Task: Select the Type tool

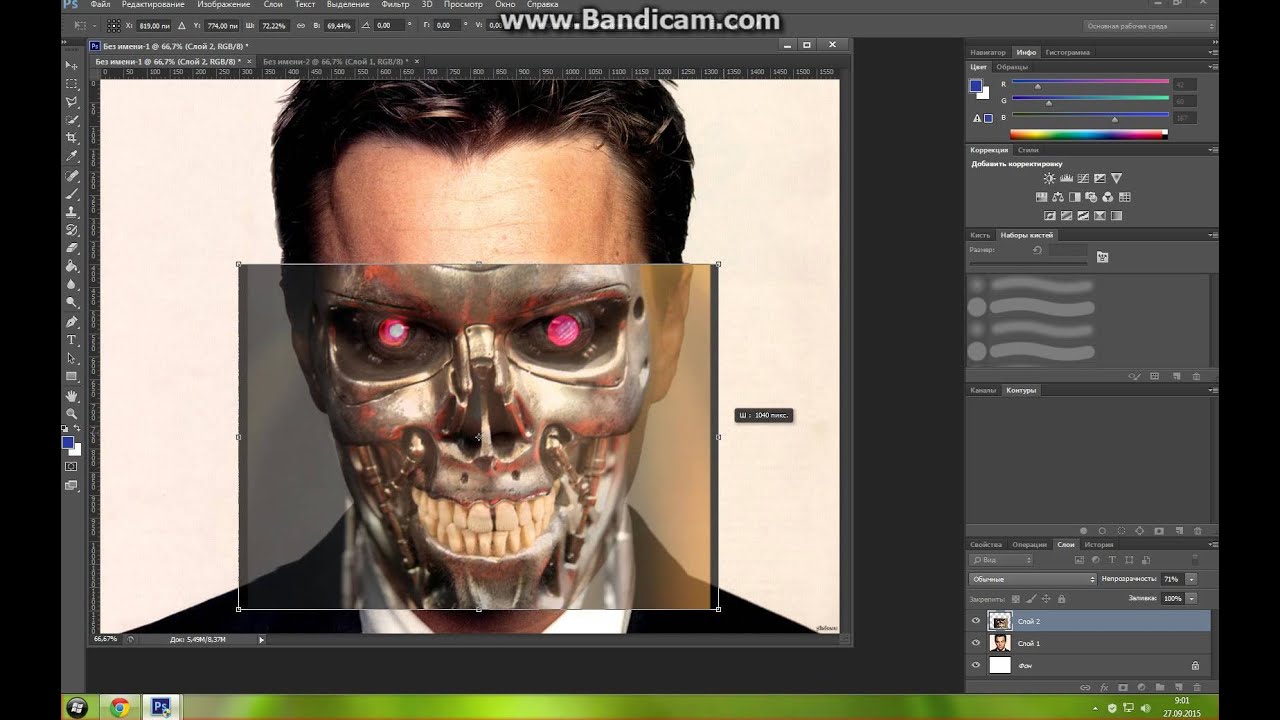Action: 72,340
